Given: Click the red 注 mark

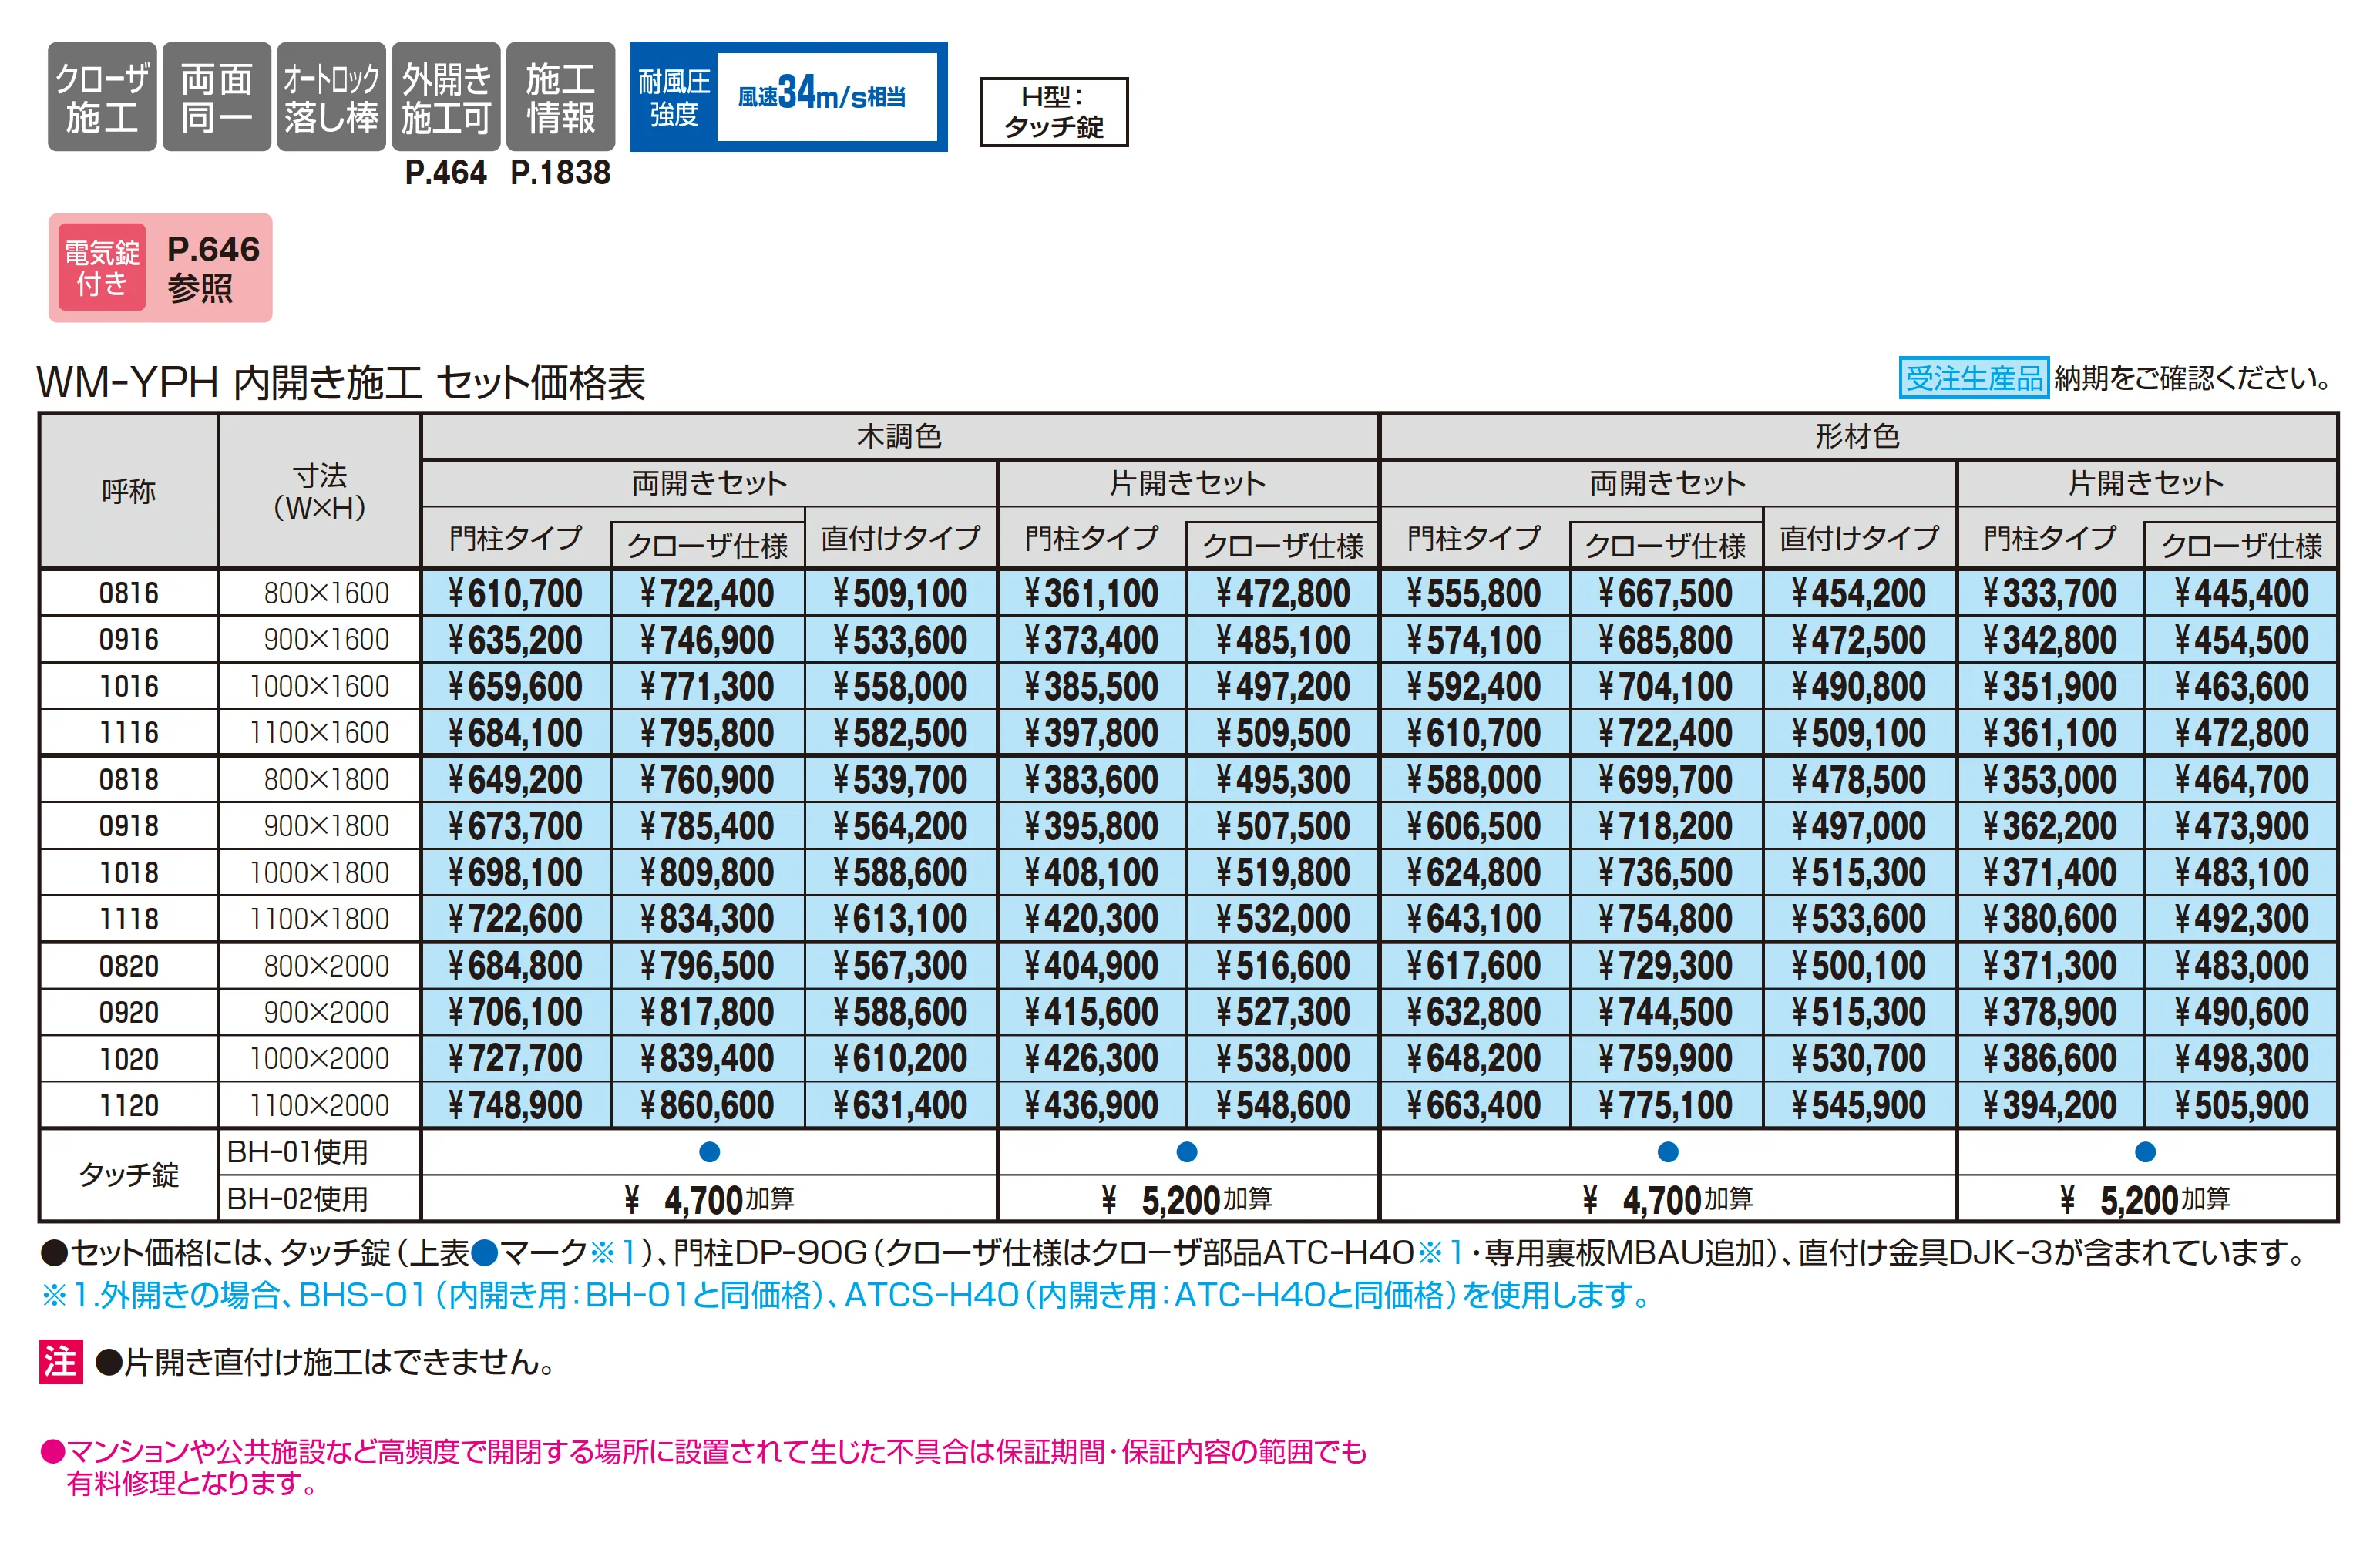Looking at the screenshot, I should coord(60,1361).
